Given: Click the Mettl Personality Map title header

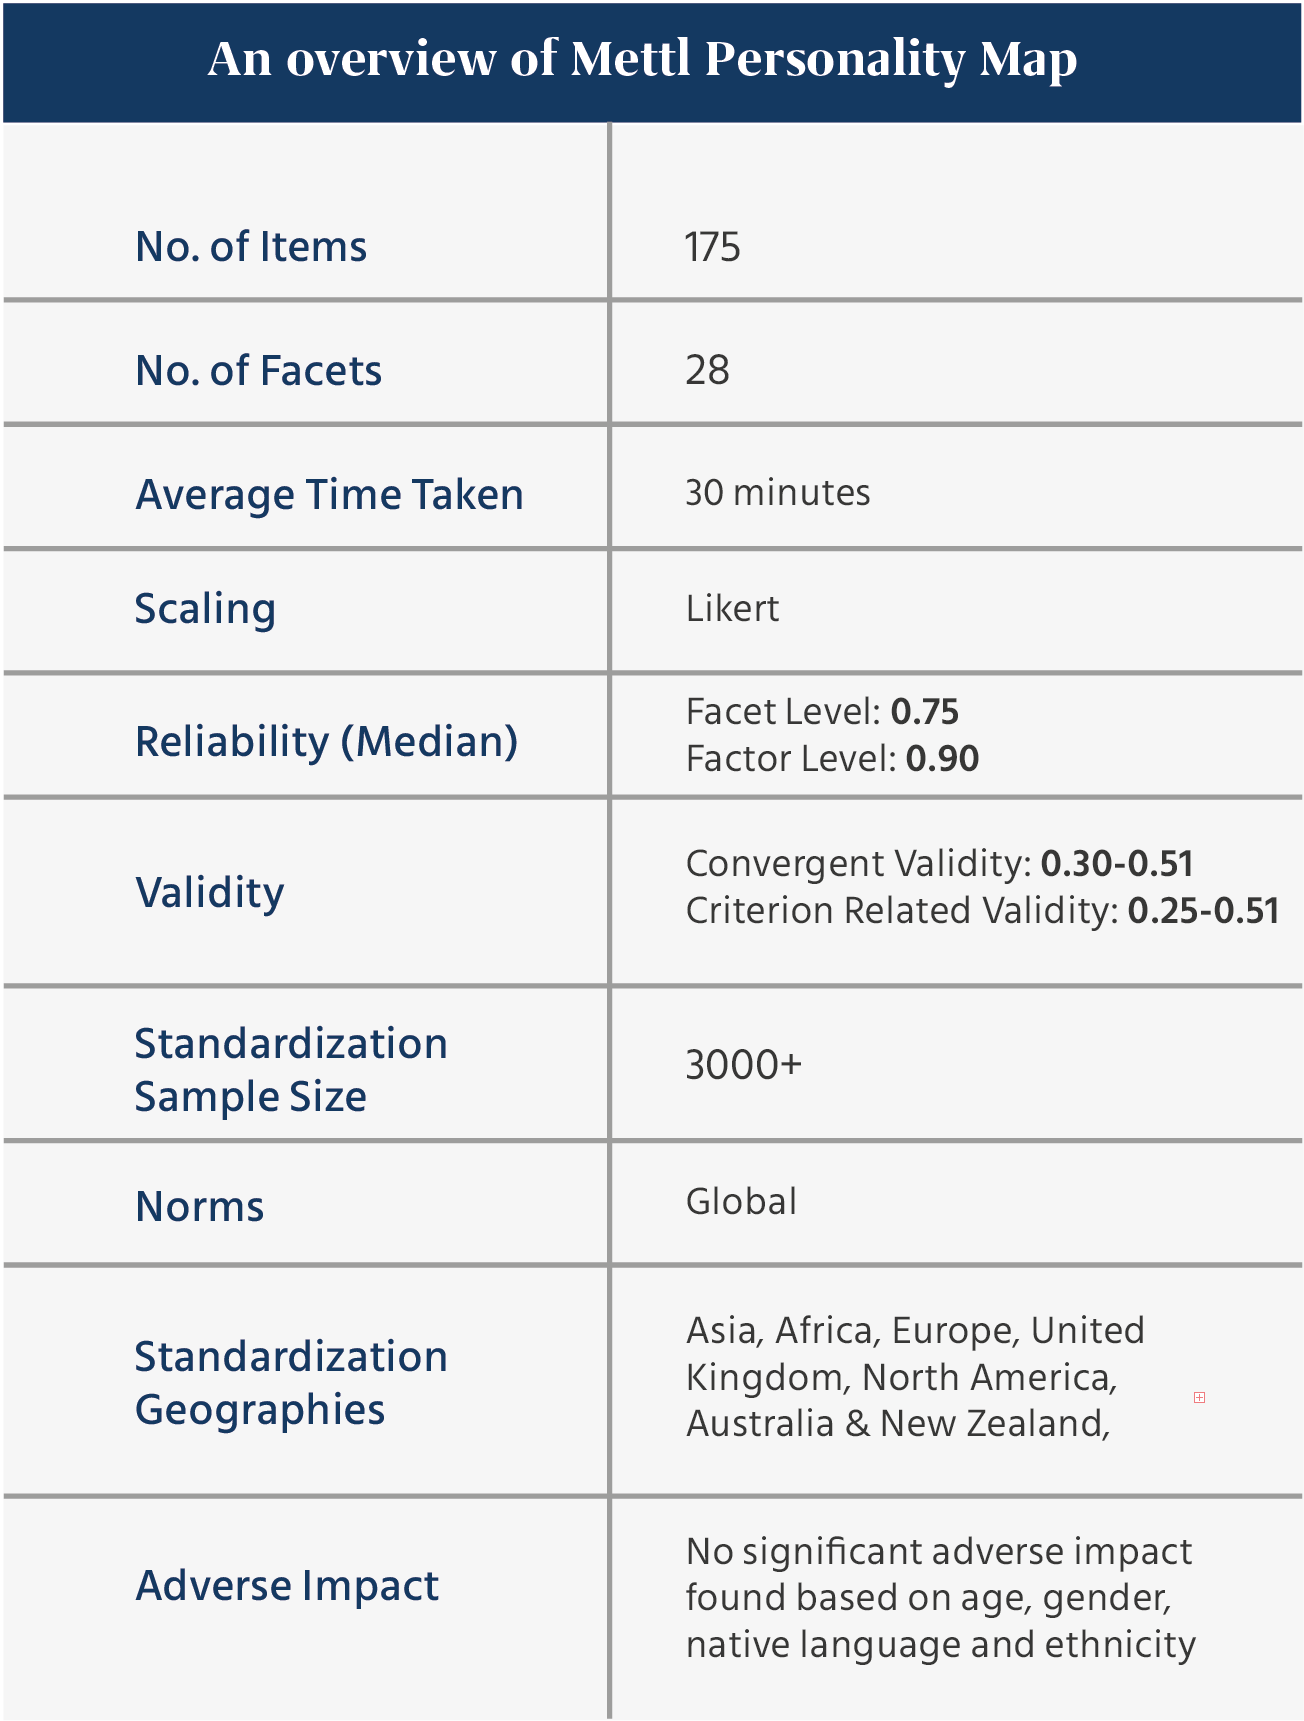Looking at the screenshot, I should (x=642, y=59).
